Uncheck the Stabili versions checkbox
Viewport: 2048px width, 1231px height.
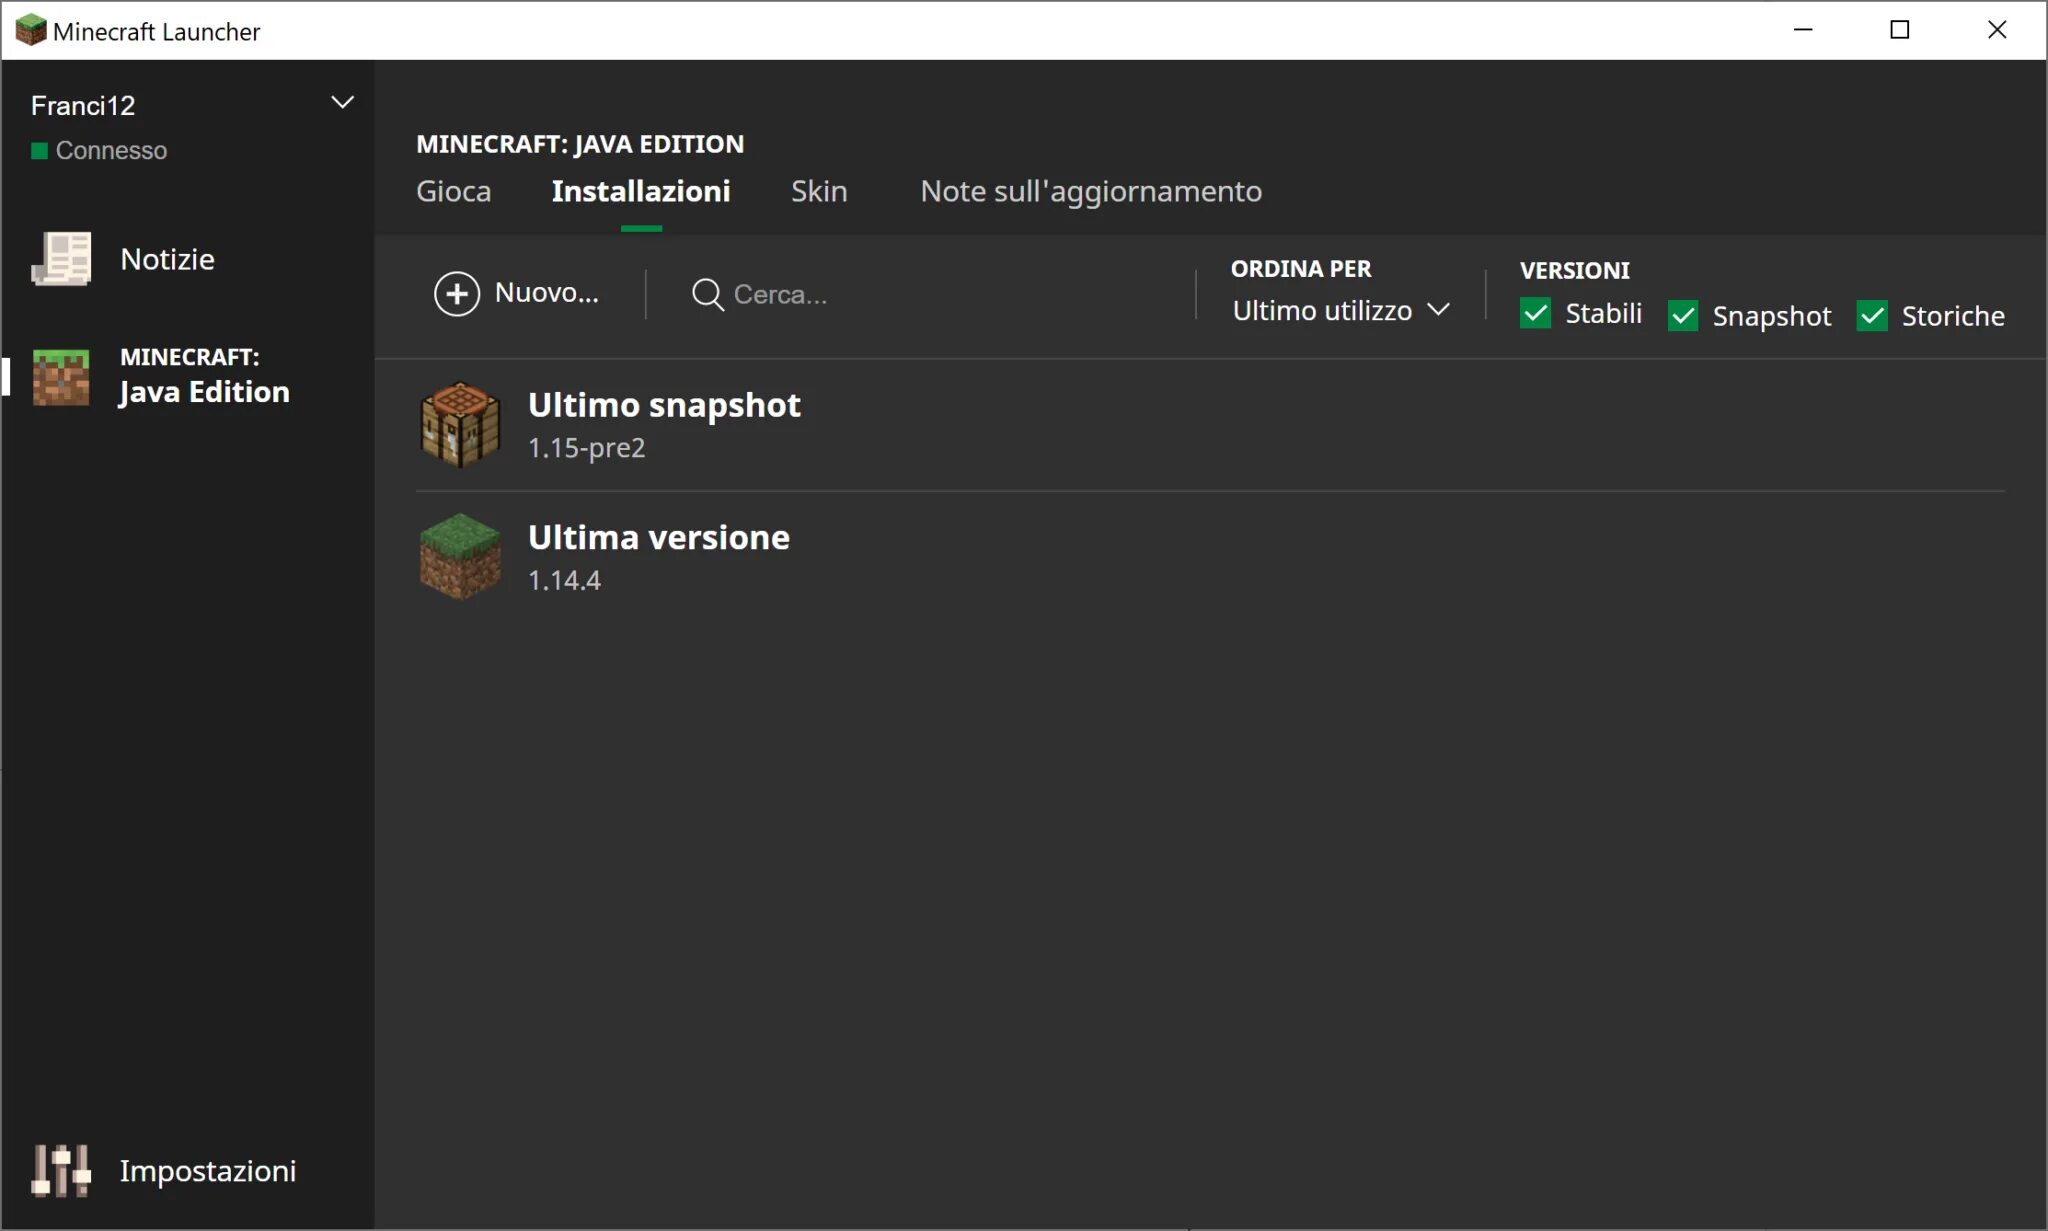(x=1535, y=314)
